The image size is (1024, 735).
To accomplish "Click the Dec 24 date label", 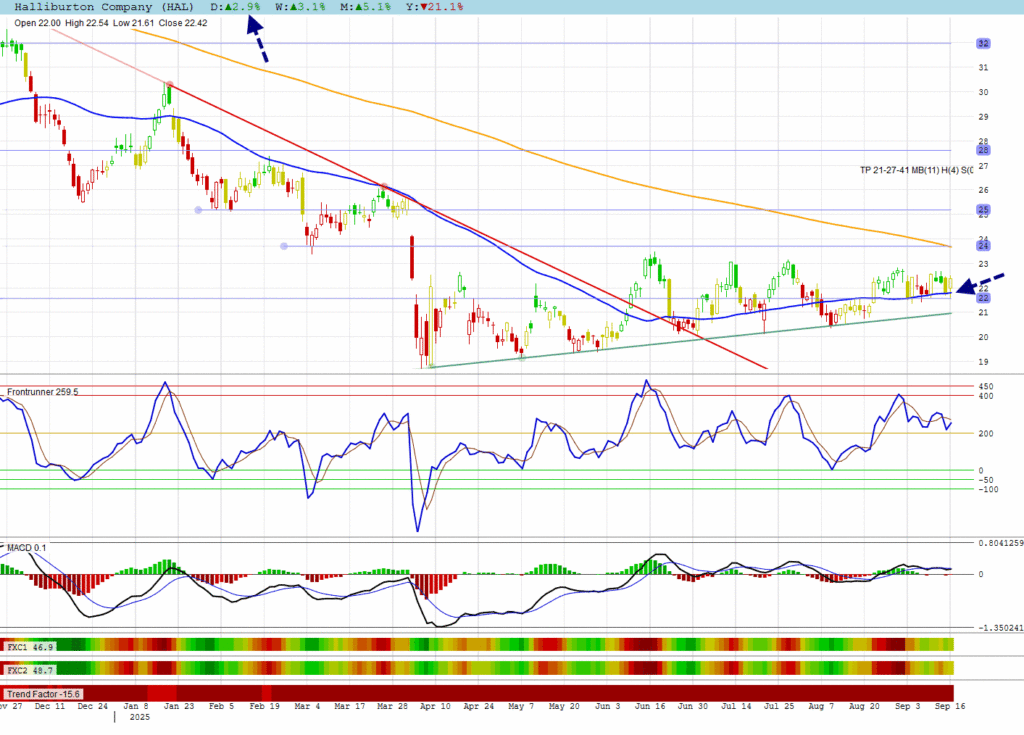I will click(93, 706).
